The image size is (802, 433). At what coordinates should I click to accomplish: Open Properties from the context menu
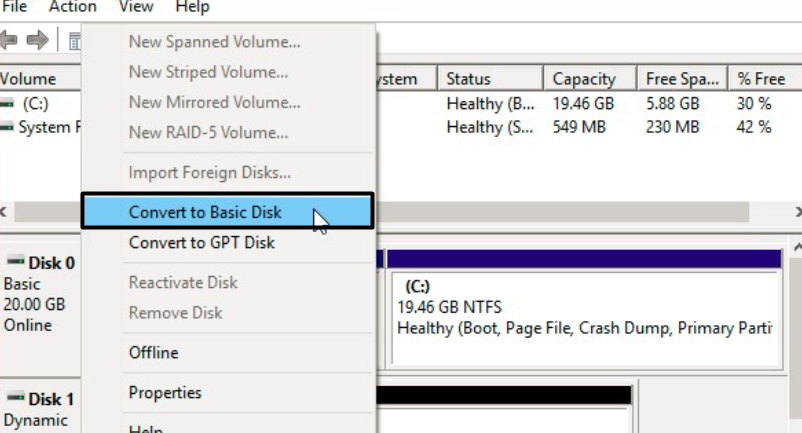click(x=165, y=392)
